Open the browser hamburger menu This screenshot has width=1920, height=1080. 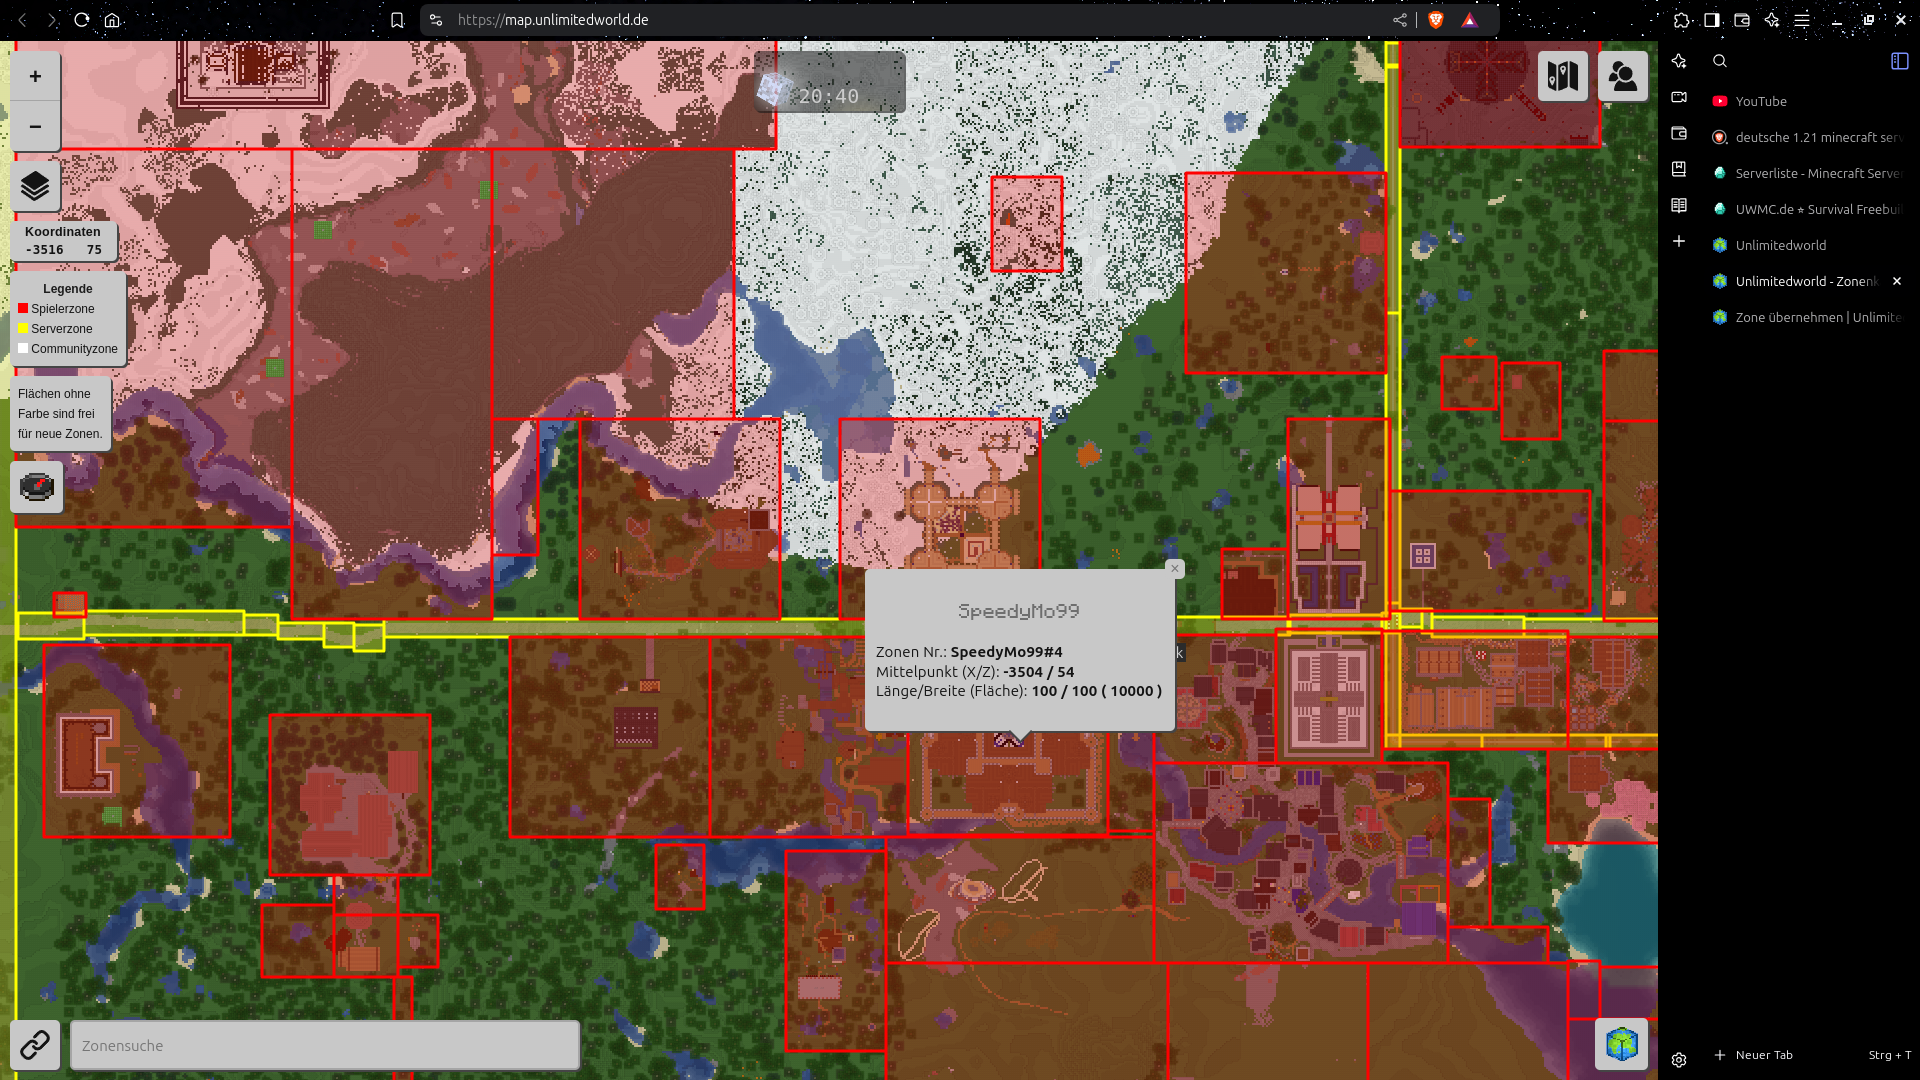(x=1802, y=20)
